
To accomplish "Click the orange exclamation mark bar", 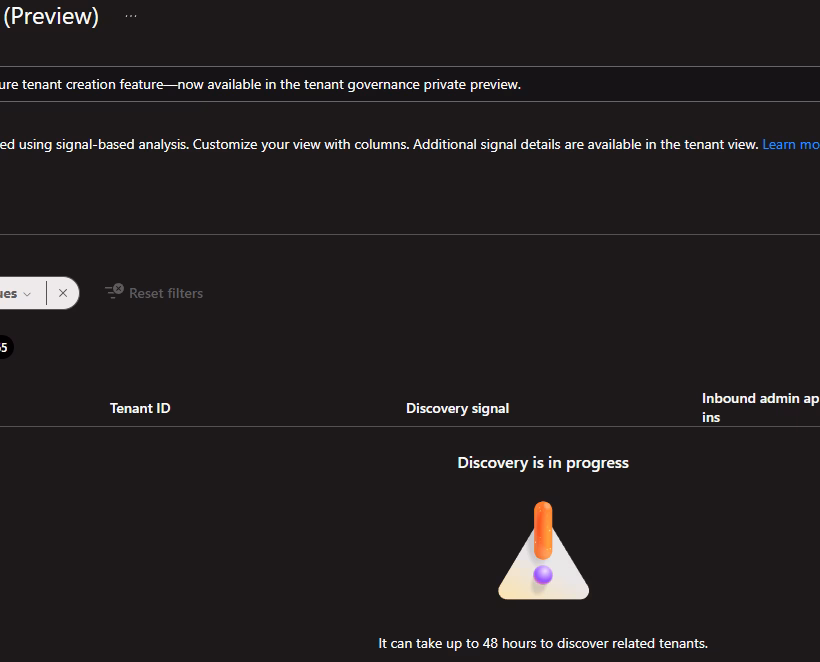I will pos(543,530).
